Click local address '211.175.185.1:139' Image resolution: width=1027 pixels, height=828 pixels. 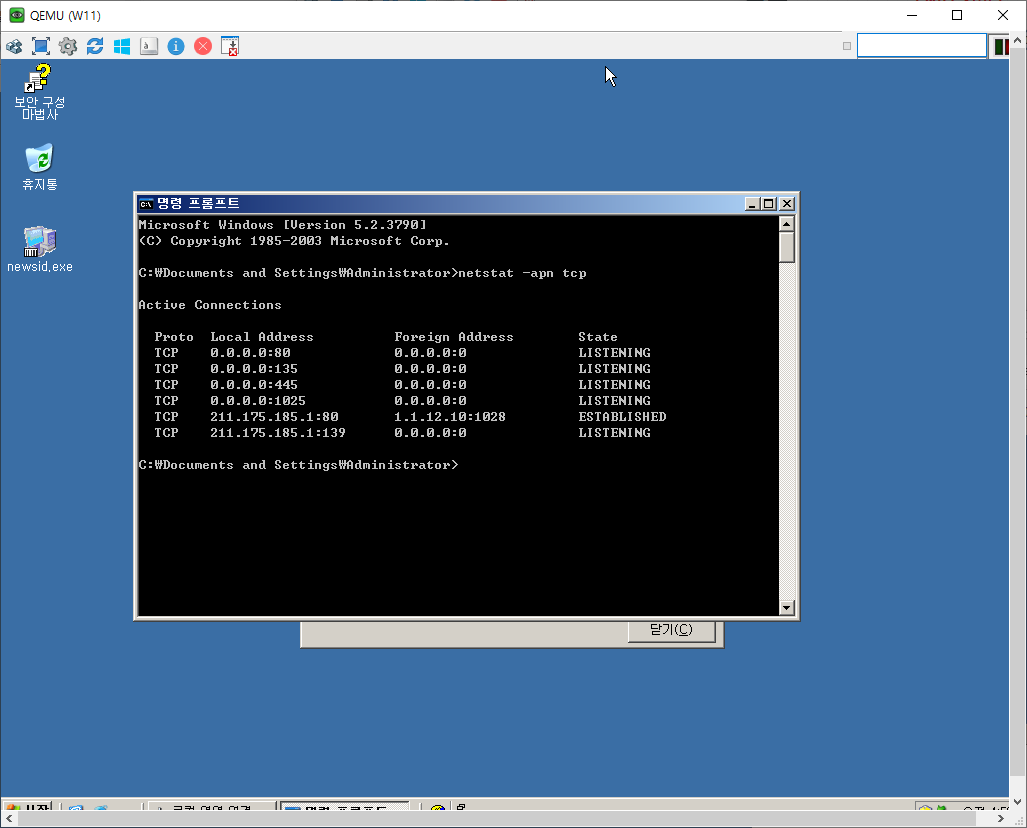tap(278, 433)
